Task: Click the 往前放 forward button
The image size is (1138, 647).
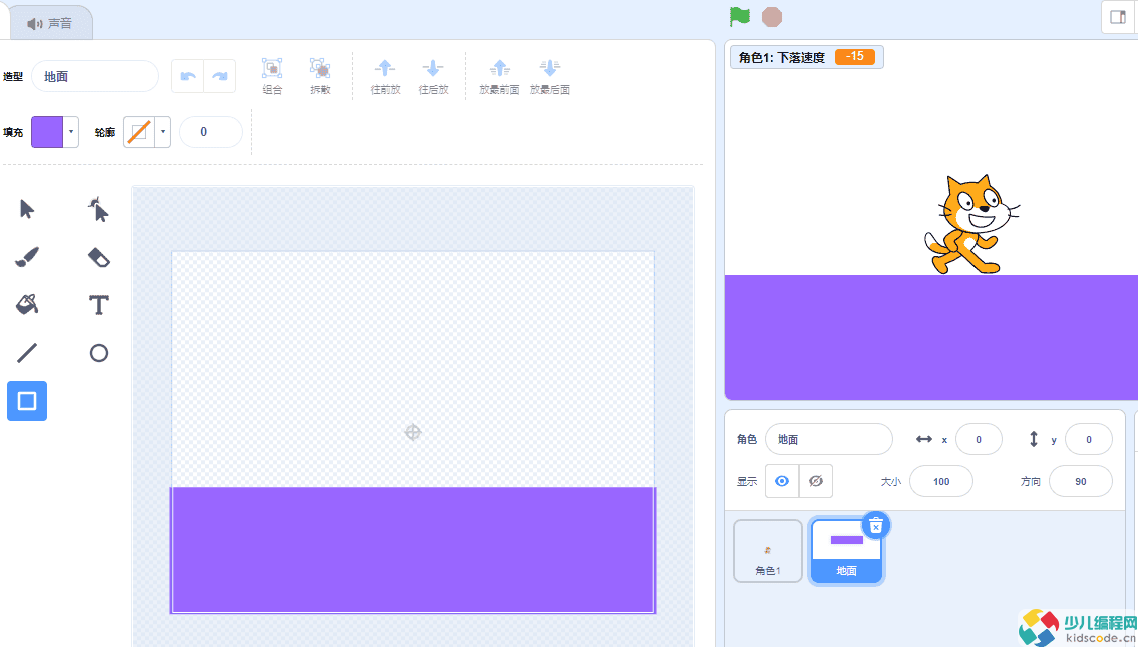Action: pyautogui.click(x=385, y=77)
